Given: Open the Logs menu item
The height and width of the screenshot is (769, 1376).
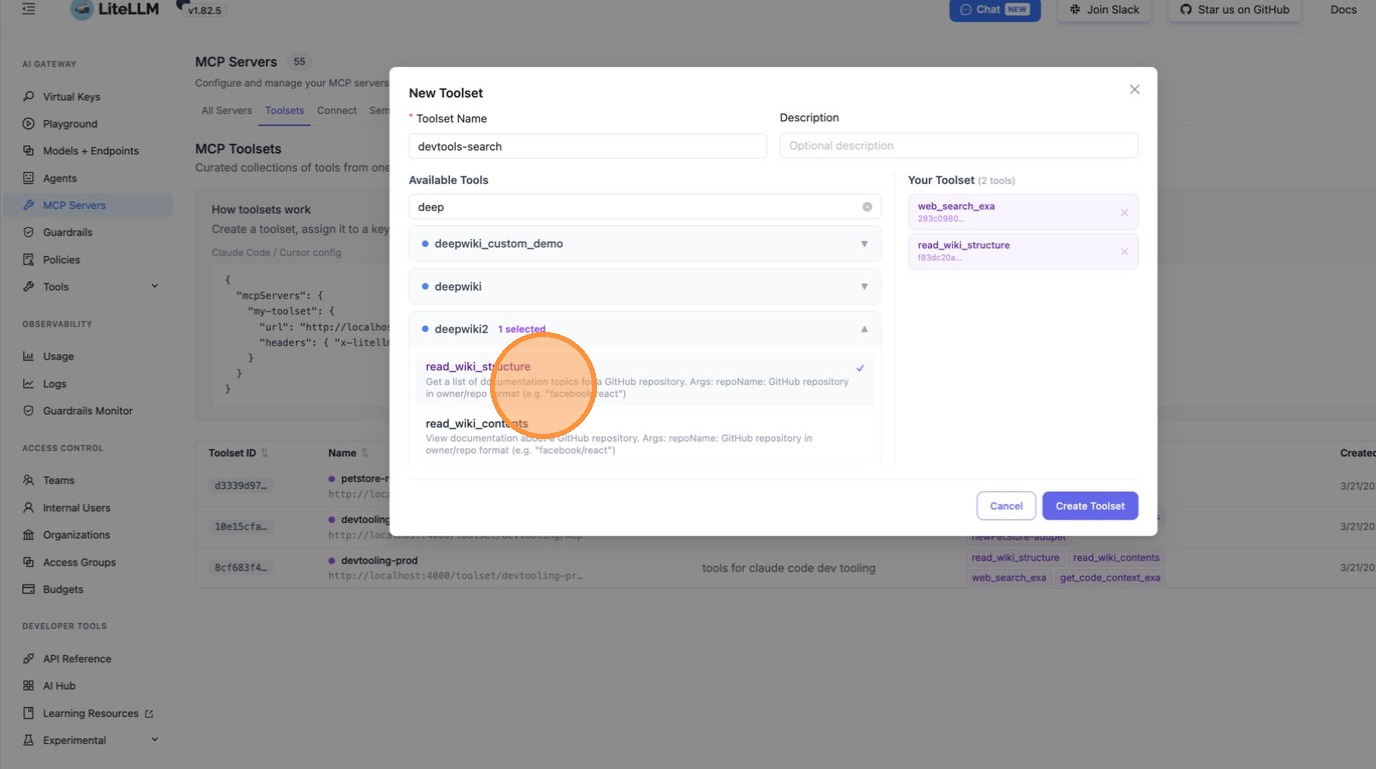Looking at the screenshot, I should [88, 384].
